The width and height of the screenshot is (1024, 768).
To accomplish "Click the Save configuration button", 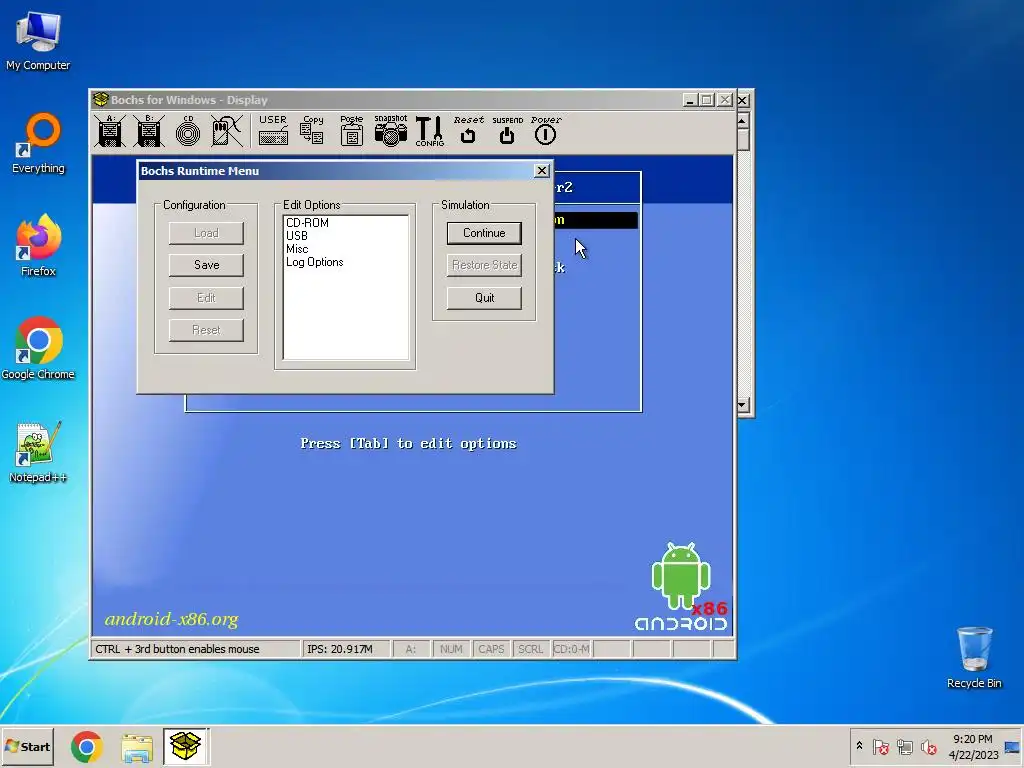I will click(x=206, y=265).
